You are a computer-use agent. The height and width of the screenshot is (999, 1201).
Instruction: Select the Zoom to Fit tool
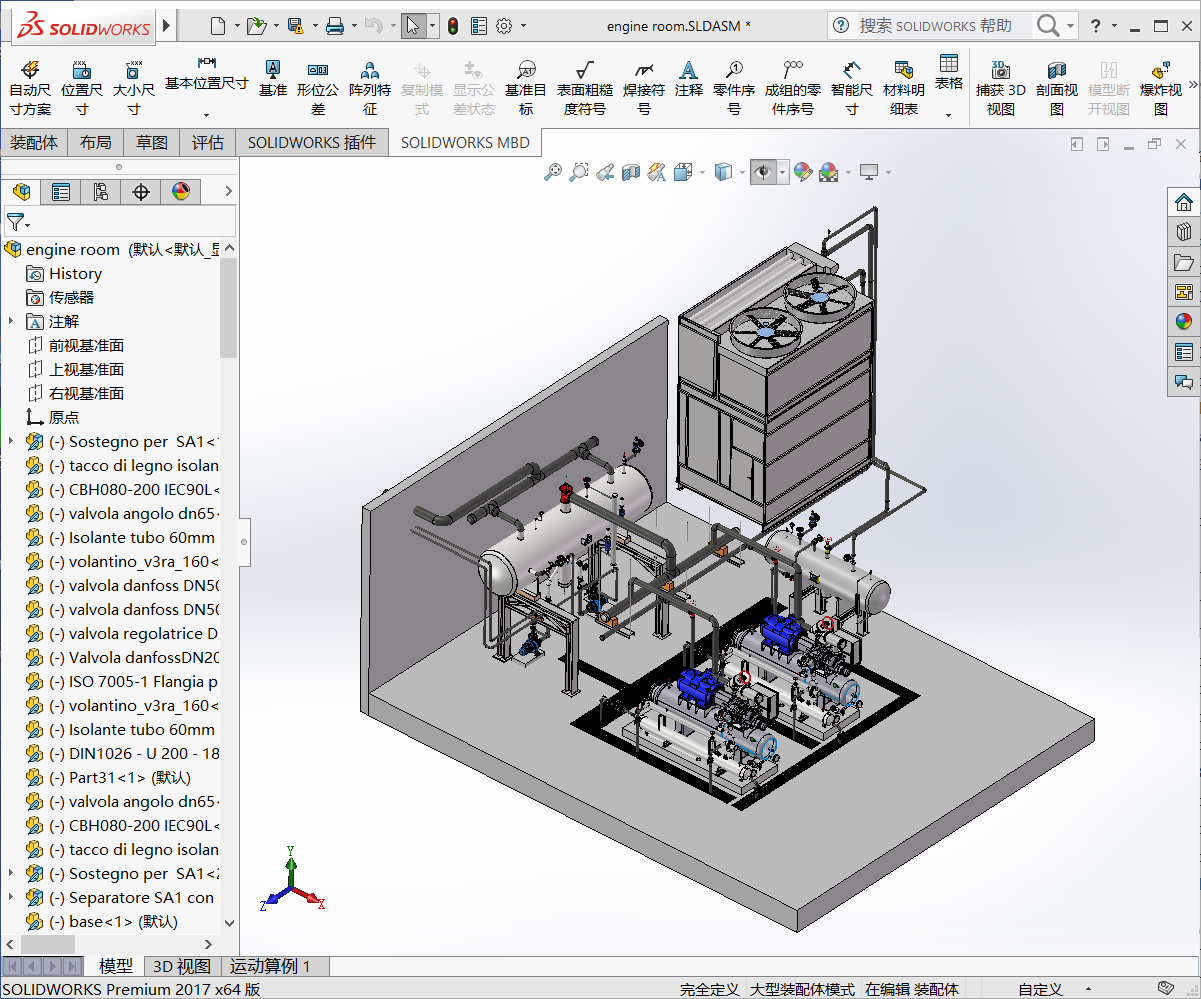(x=553, y=171)
